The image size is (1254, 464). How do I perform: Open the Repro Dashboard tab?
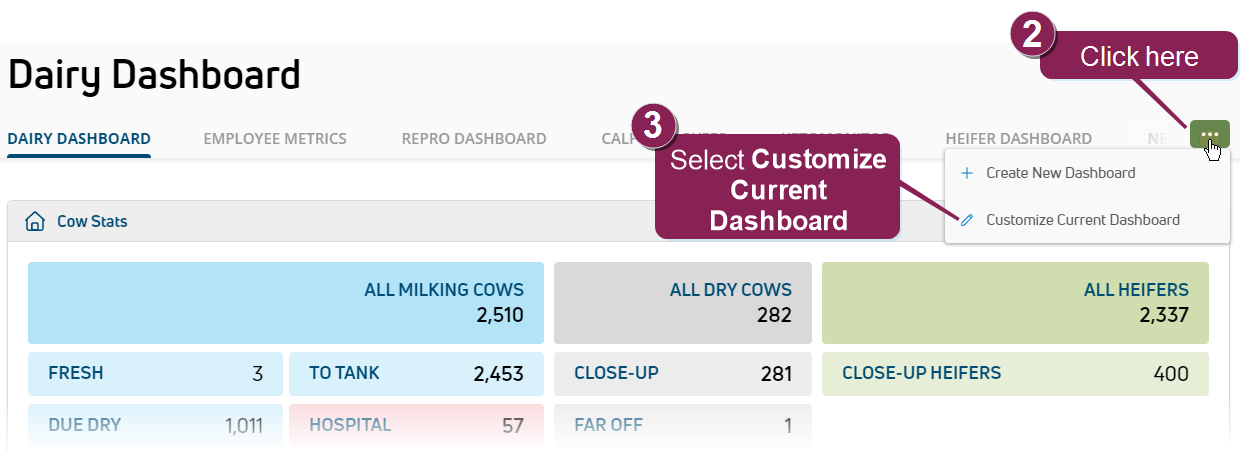[x=474, y=139]
